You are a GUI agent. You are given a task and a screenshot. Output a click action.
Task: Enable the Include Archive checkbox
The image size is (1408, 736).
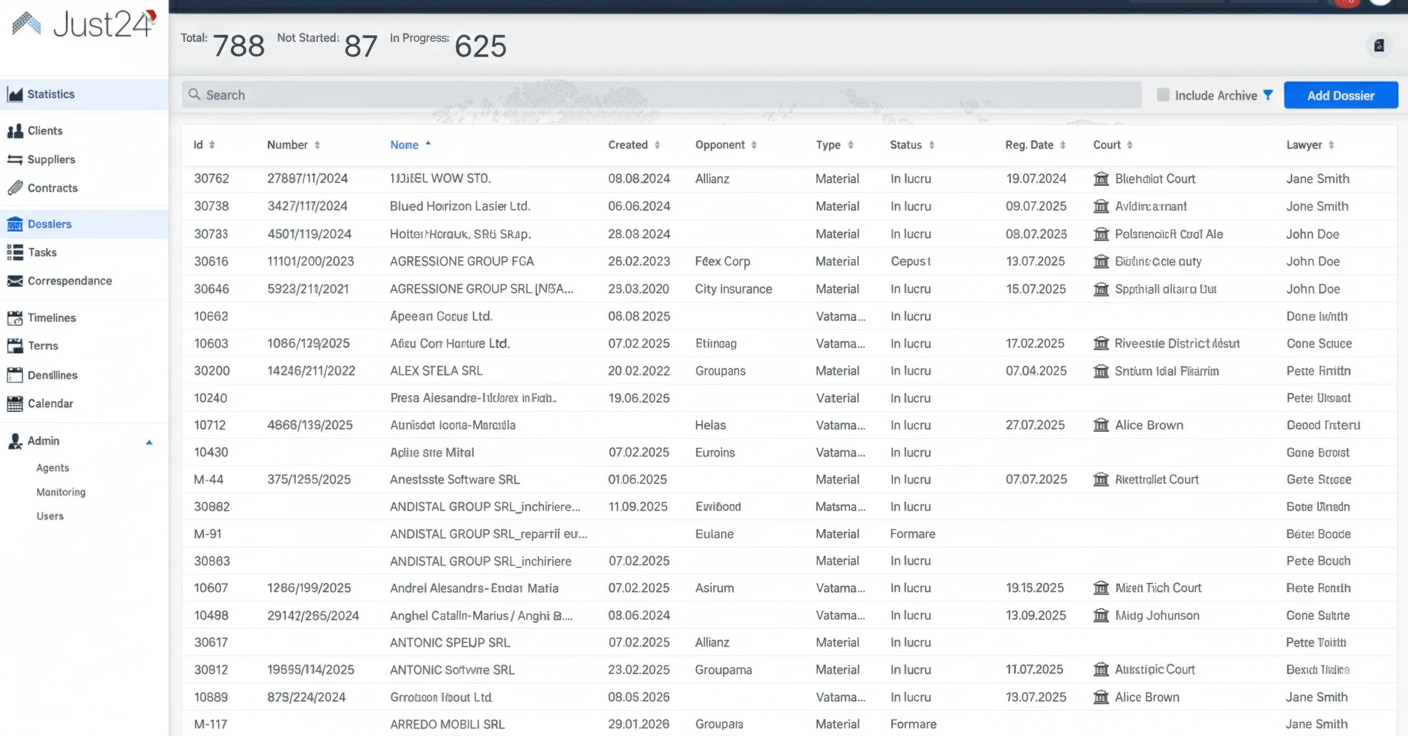[1165, 94]
